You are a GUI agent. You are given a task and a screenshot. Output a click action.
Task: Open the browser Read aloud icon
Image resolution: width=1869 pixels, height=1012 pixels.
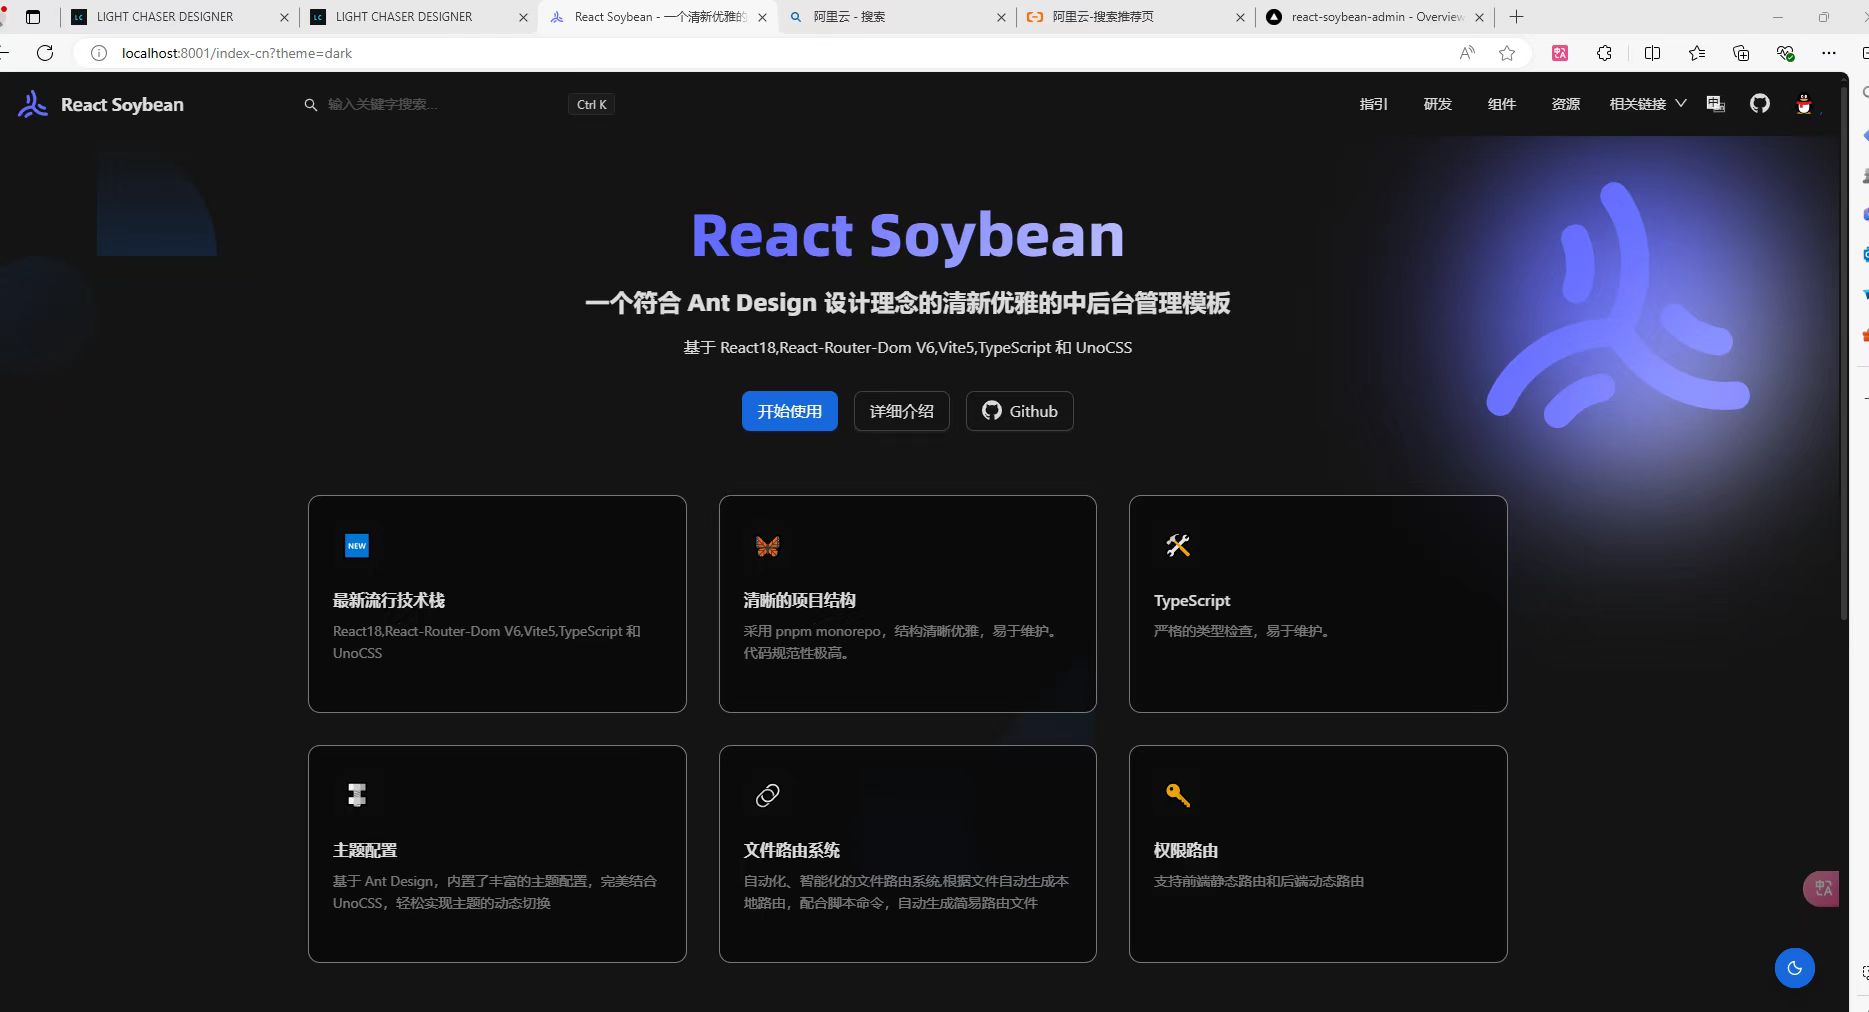pos(1467,53)
